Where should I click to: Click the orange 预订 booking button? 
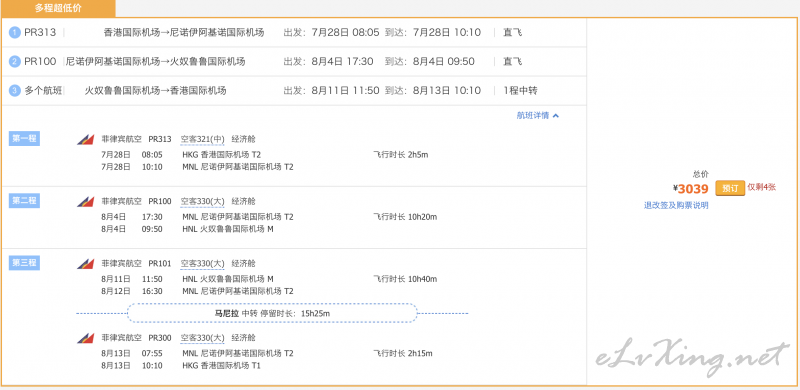click(730, 188)
